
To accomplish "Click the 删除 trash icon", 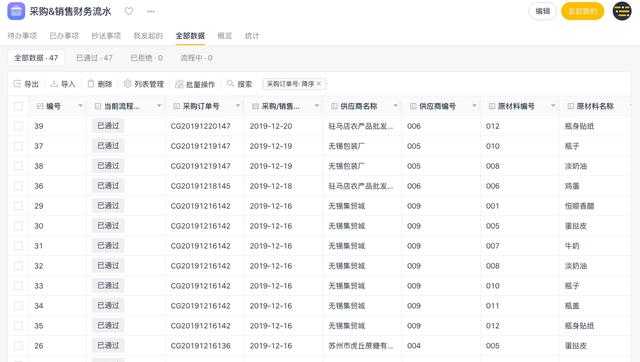I will click(x=91, y=84).
